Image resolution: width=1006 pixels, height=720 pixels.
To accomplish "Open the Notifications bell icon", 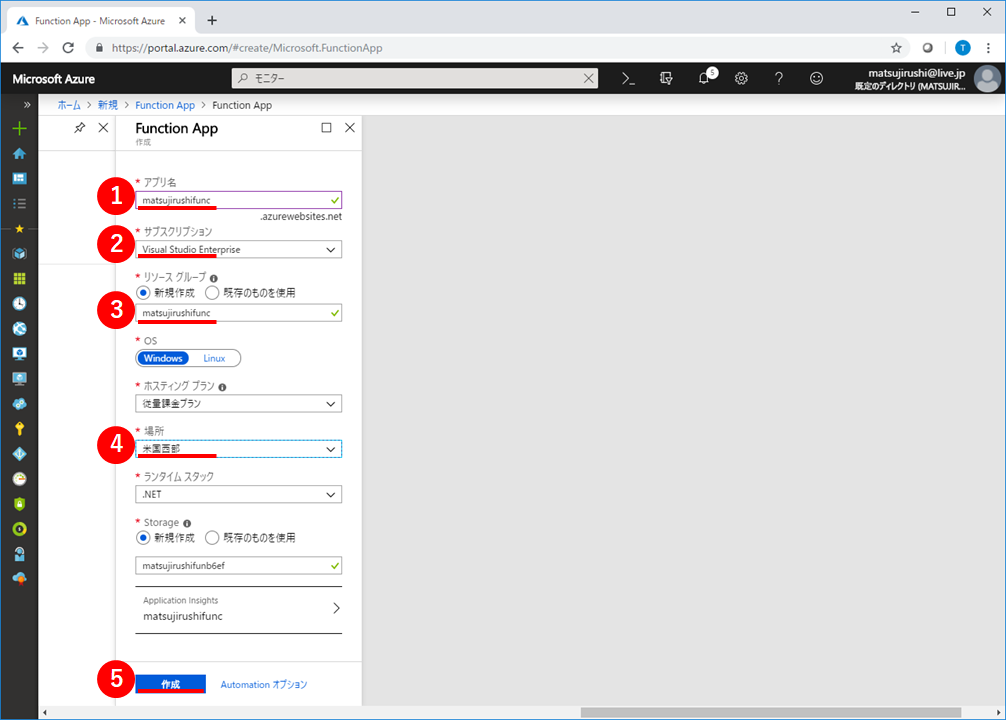I will click(x=704, y=78).
